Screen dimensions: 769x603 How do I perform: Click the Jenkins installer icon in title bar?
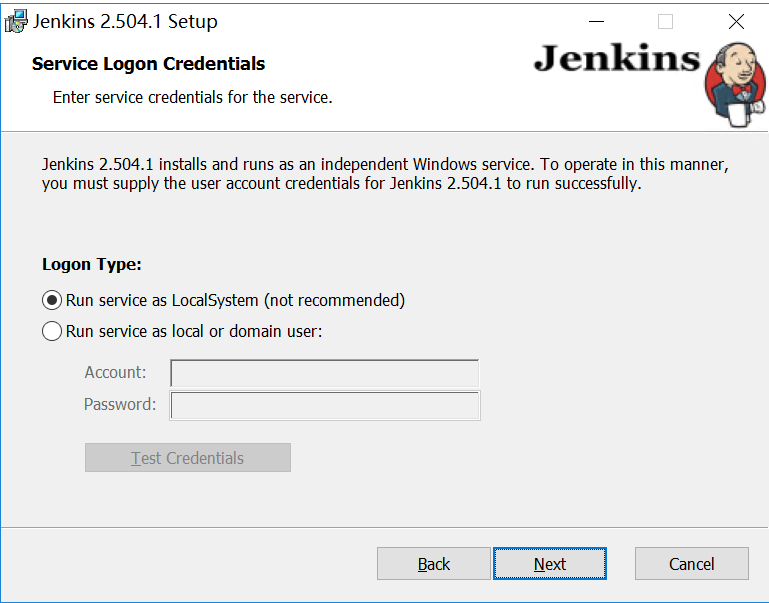pyautogui.click(x=15, y=21)
